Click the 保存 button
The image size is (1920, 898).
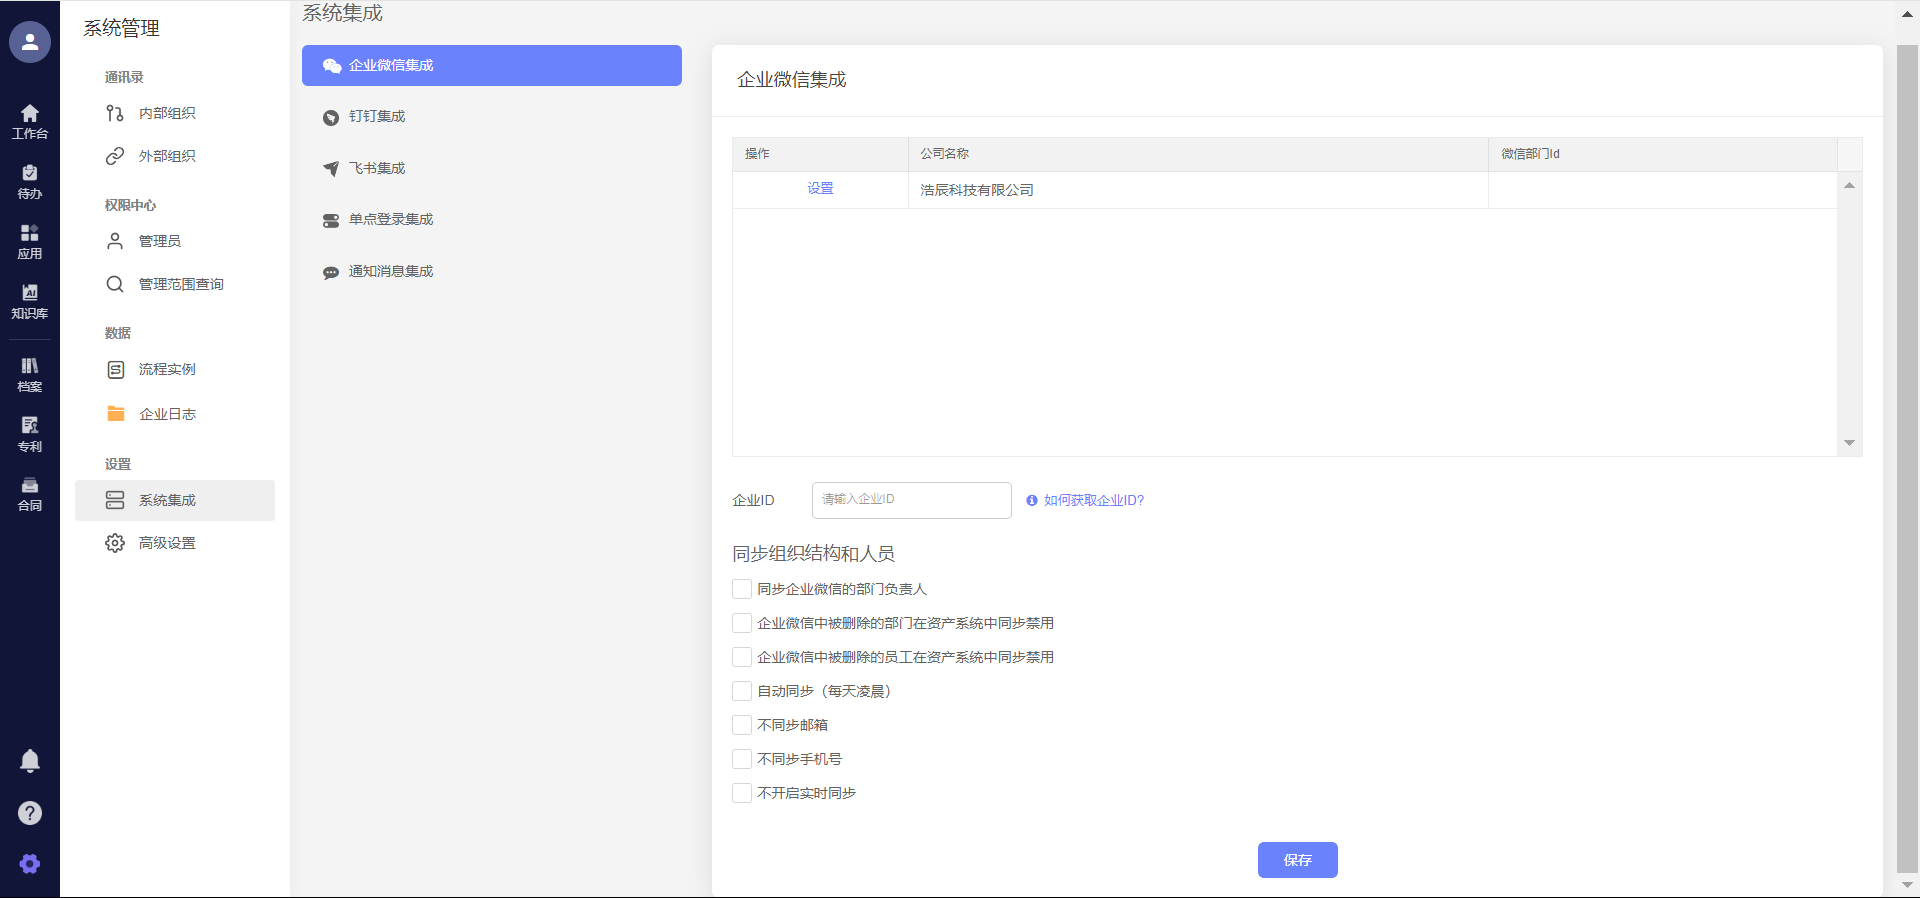point(1297,860)
